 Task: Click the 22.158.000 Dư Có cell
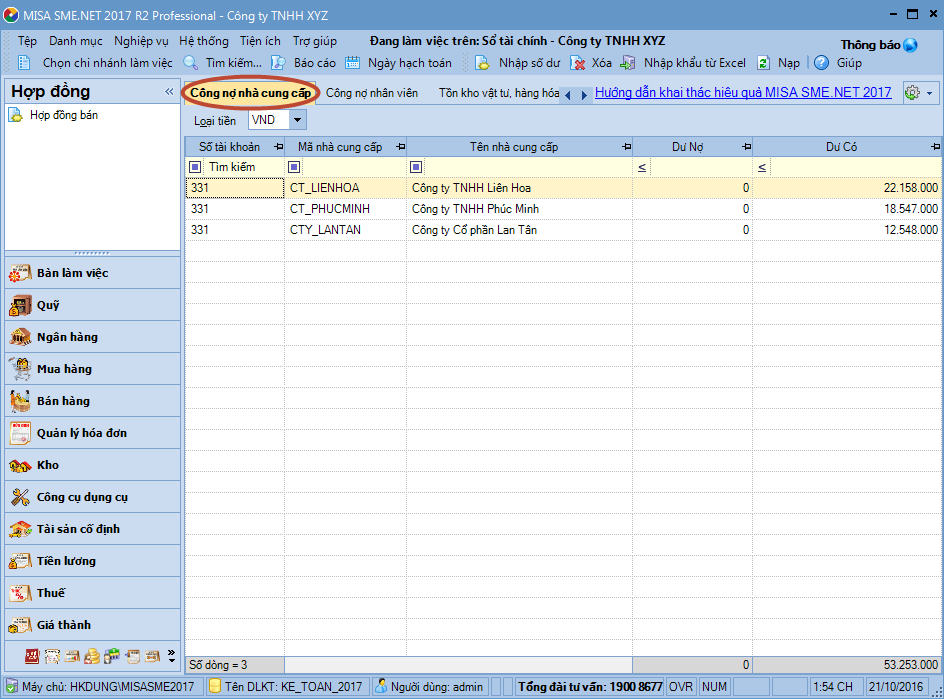click(847, 188)
